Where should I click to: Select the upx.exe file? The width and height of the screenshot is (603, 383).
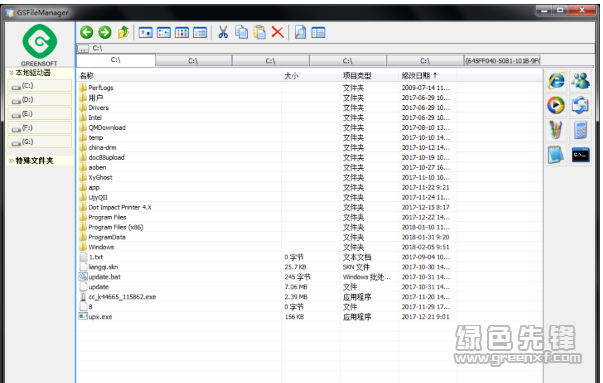pyautogui.click(x=100, y=317)
